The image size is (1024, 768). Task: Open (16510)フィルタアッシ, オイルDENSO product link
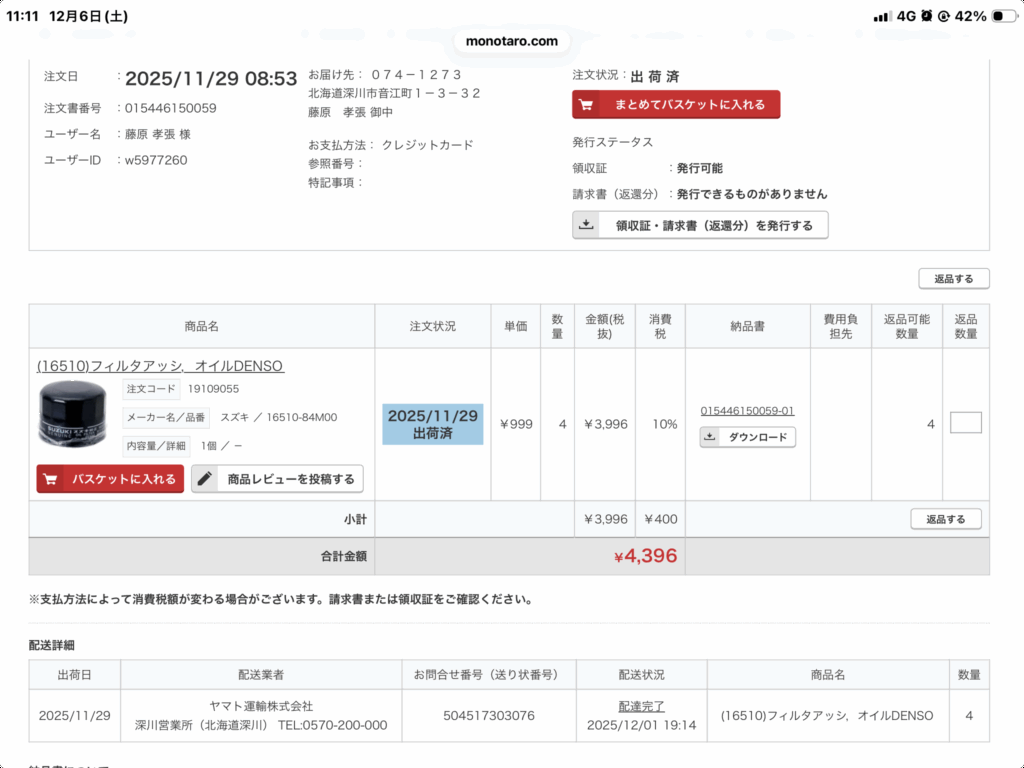(x=160, y=366)
